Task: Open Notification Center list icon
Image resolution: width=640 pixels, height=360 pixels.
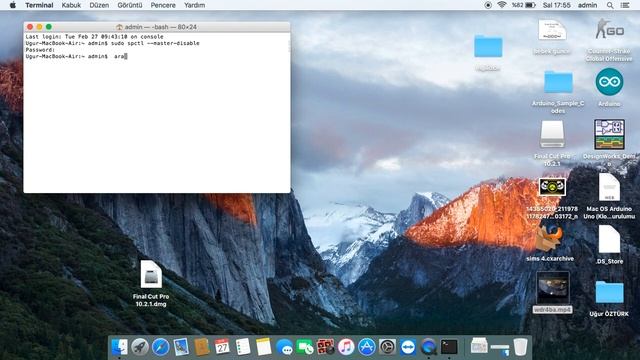Action: tap(625, 5)
